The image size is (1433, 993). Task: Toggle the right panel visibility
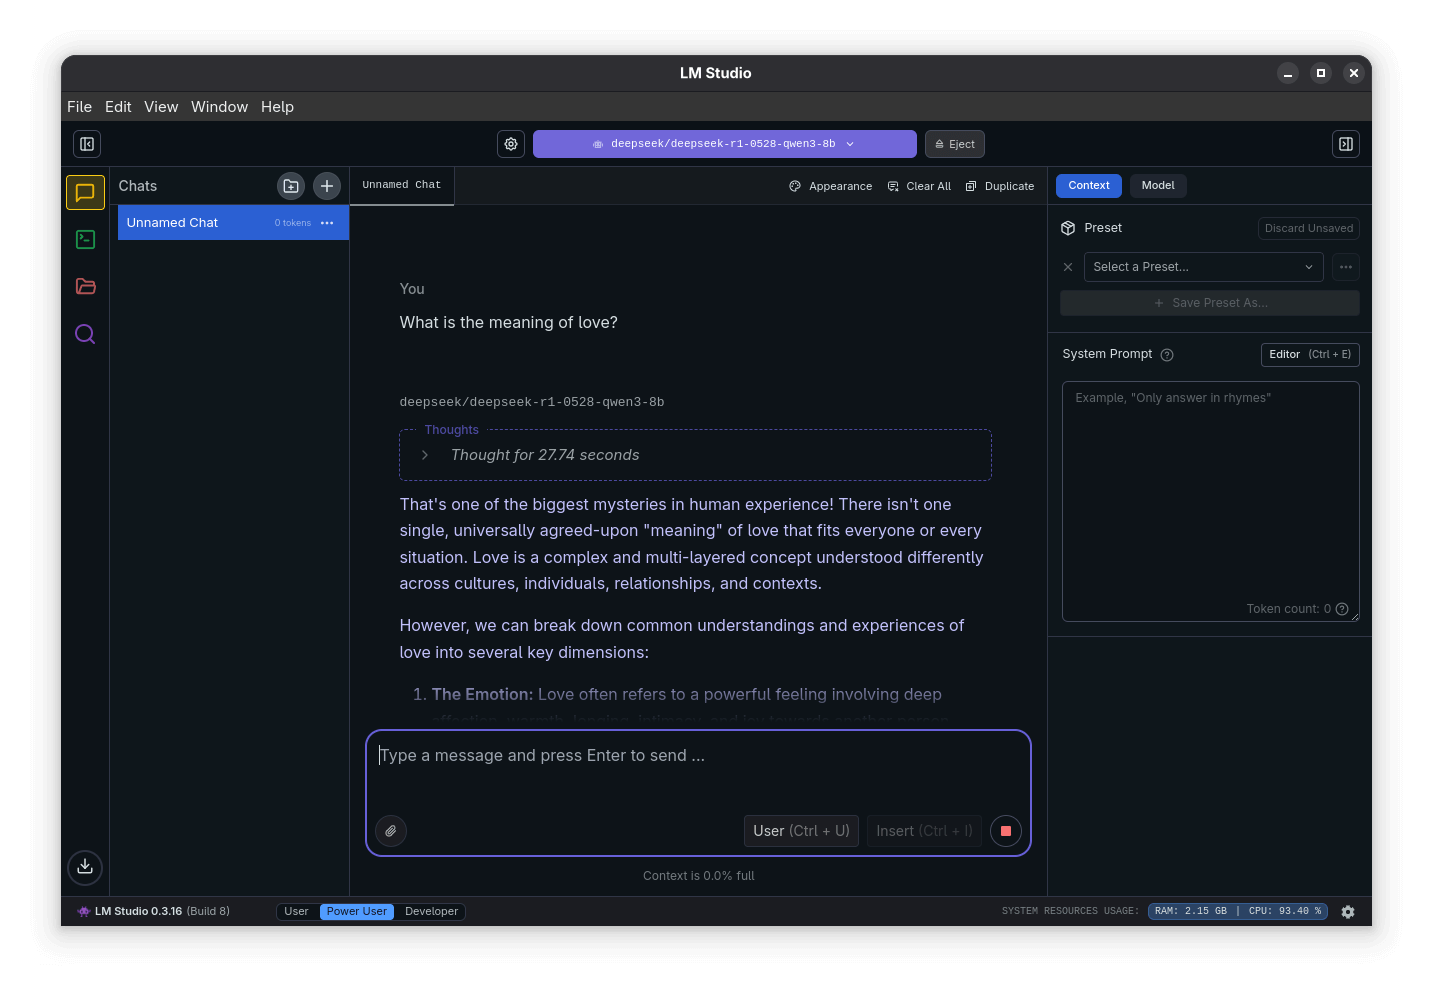click(x=1345, y=143)
